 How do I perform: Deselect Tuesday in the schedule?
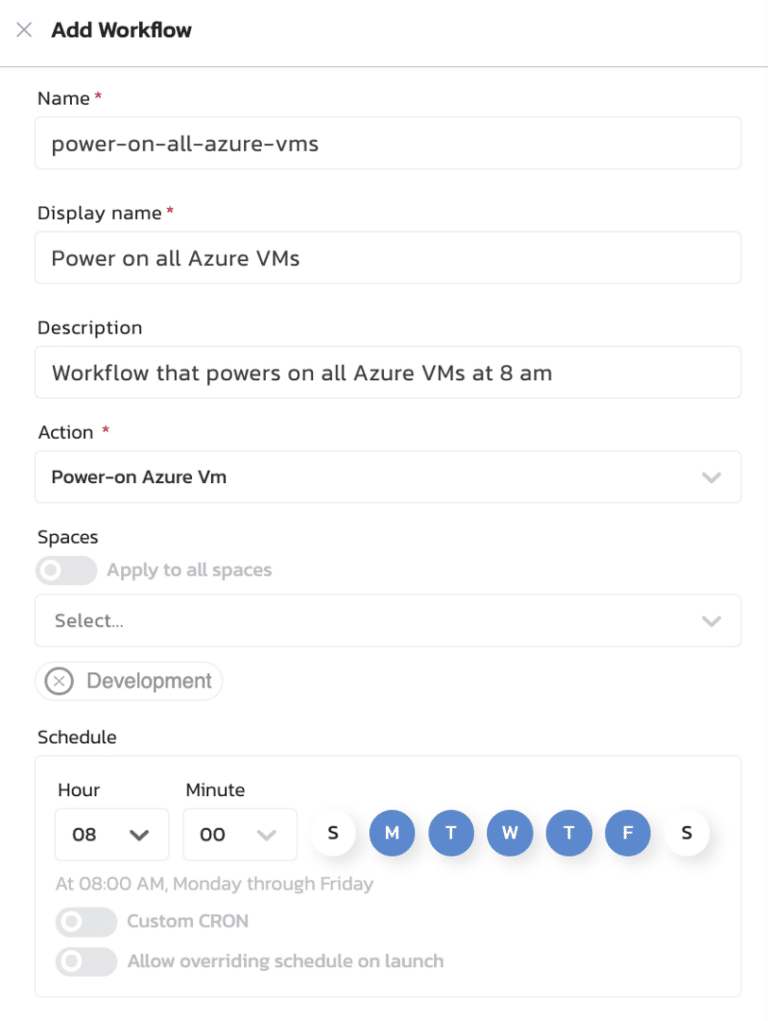click(x=451, y=833)
